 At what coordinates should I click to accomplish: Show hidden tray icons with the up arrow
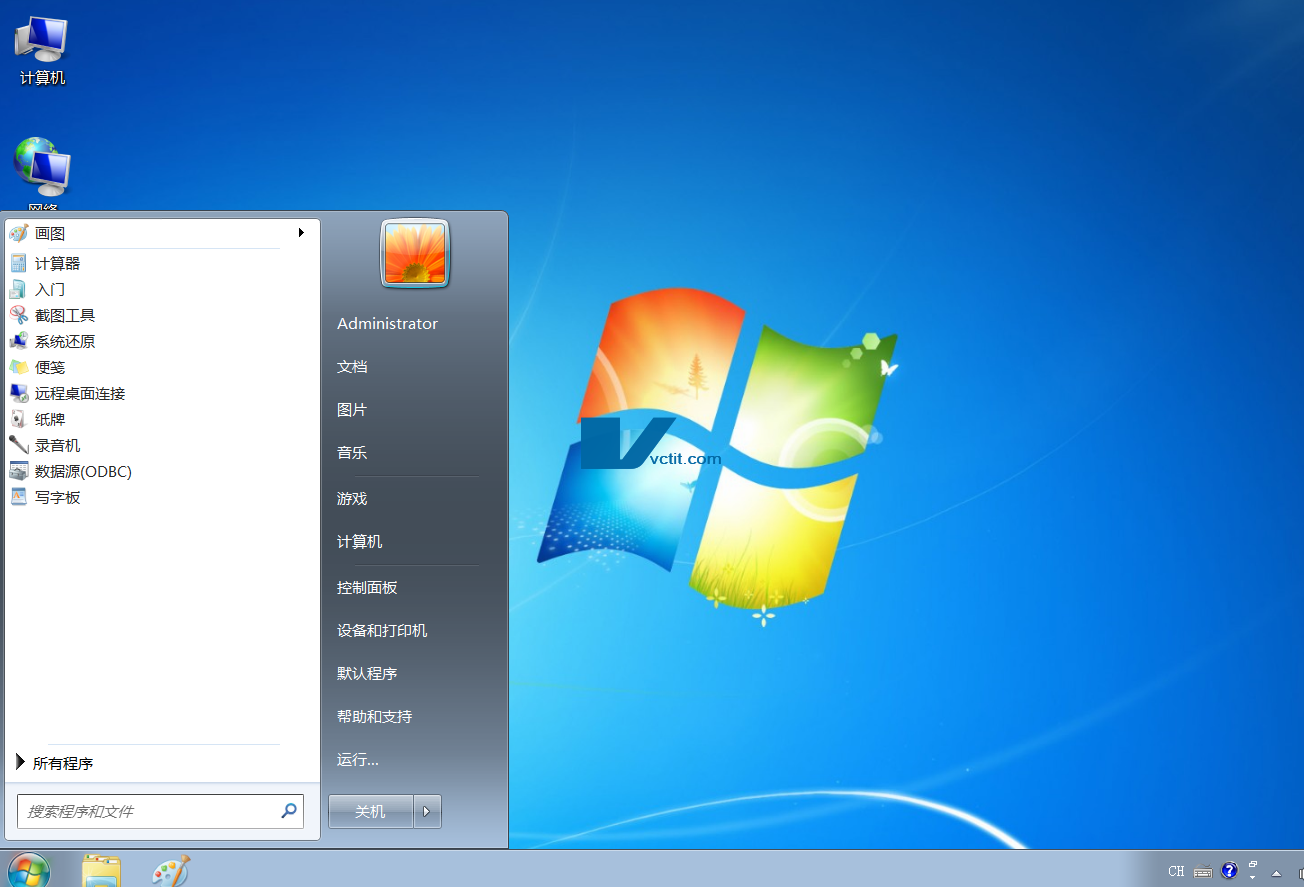[x=1276, y=872]
